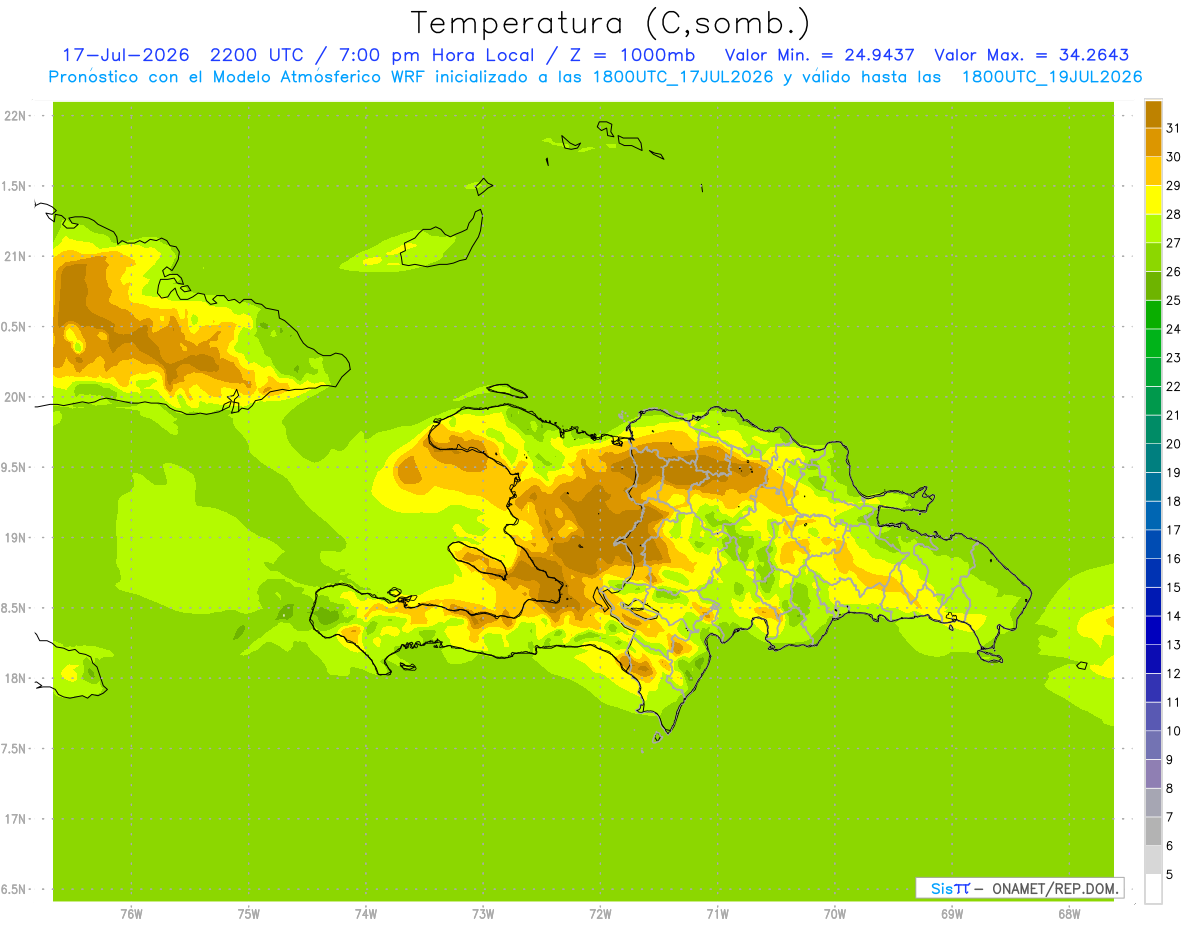Click legend value 20 on color scale
The width and height of the screenshot is (1200, 927).
[1173, 444]
